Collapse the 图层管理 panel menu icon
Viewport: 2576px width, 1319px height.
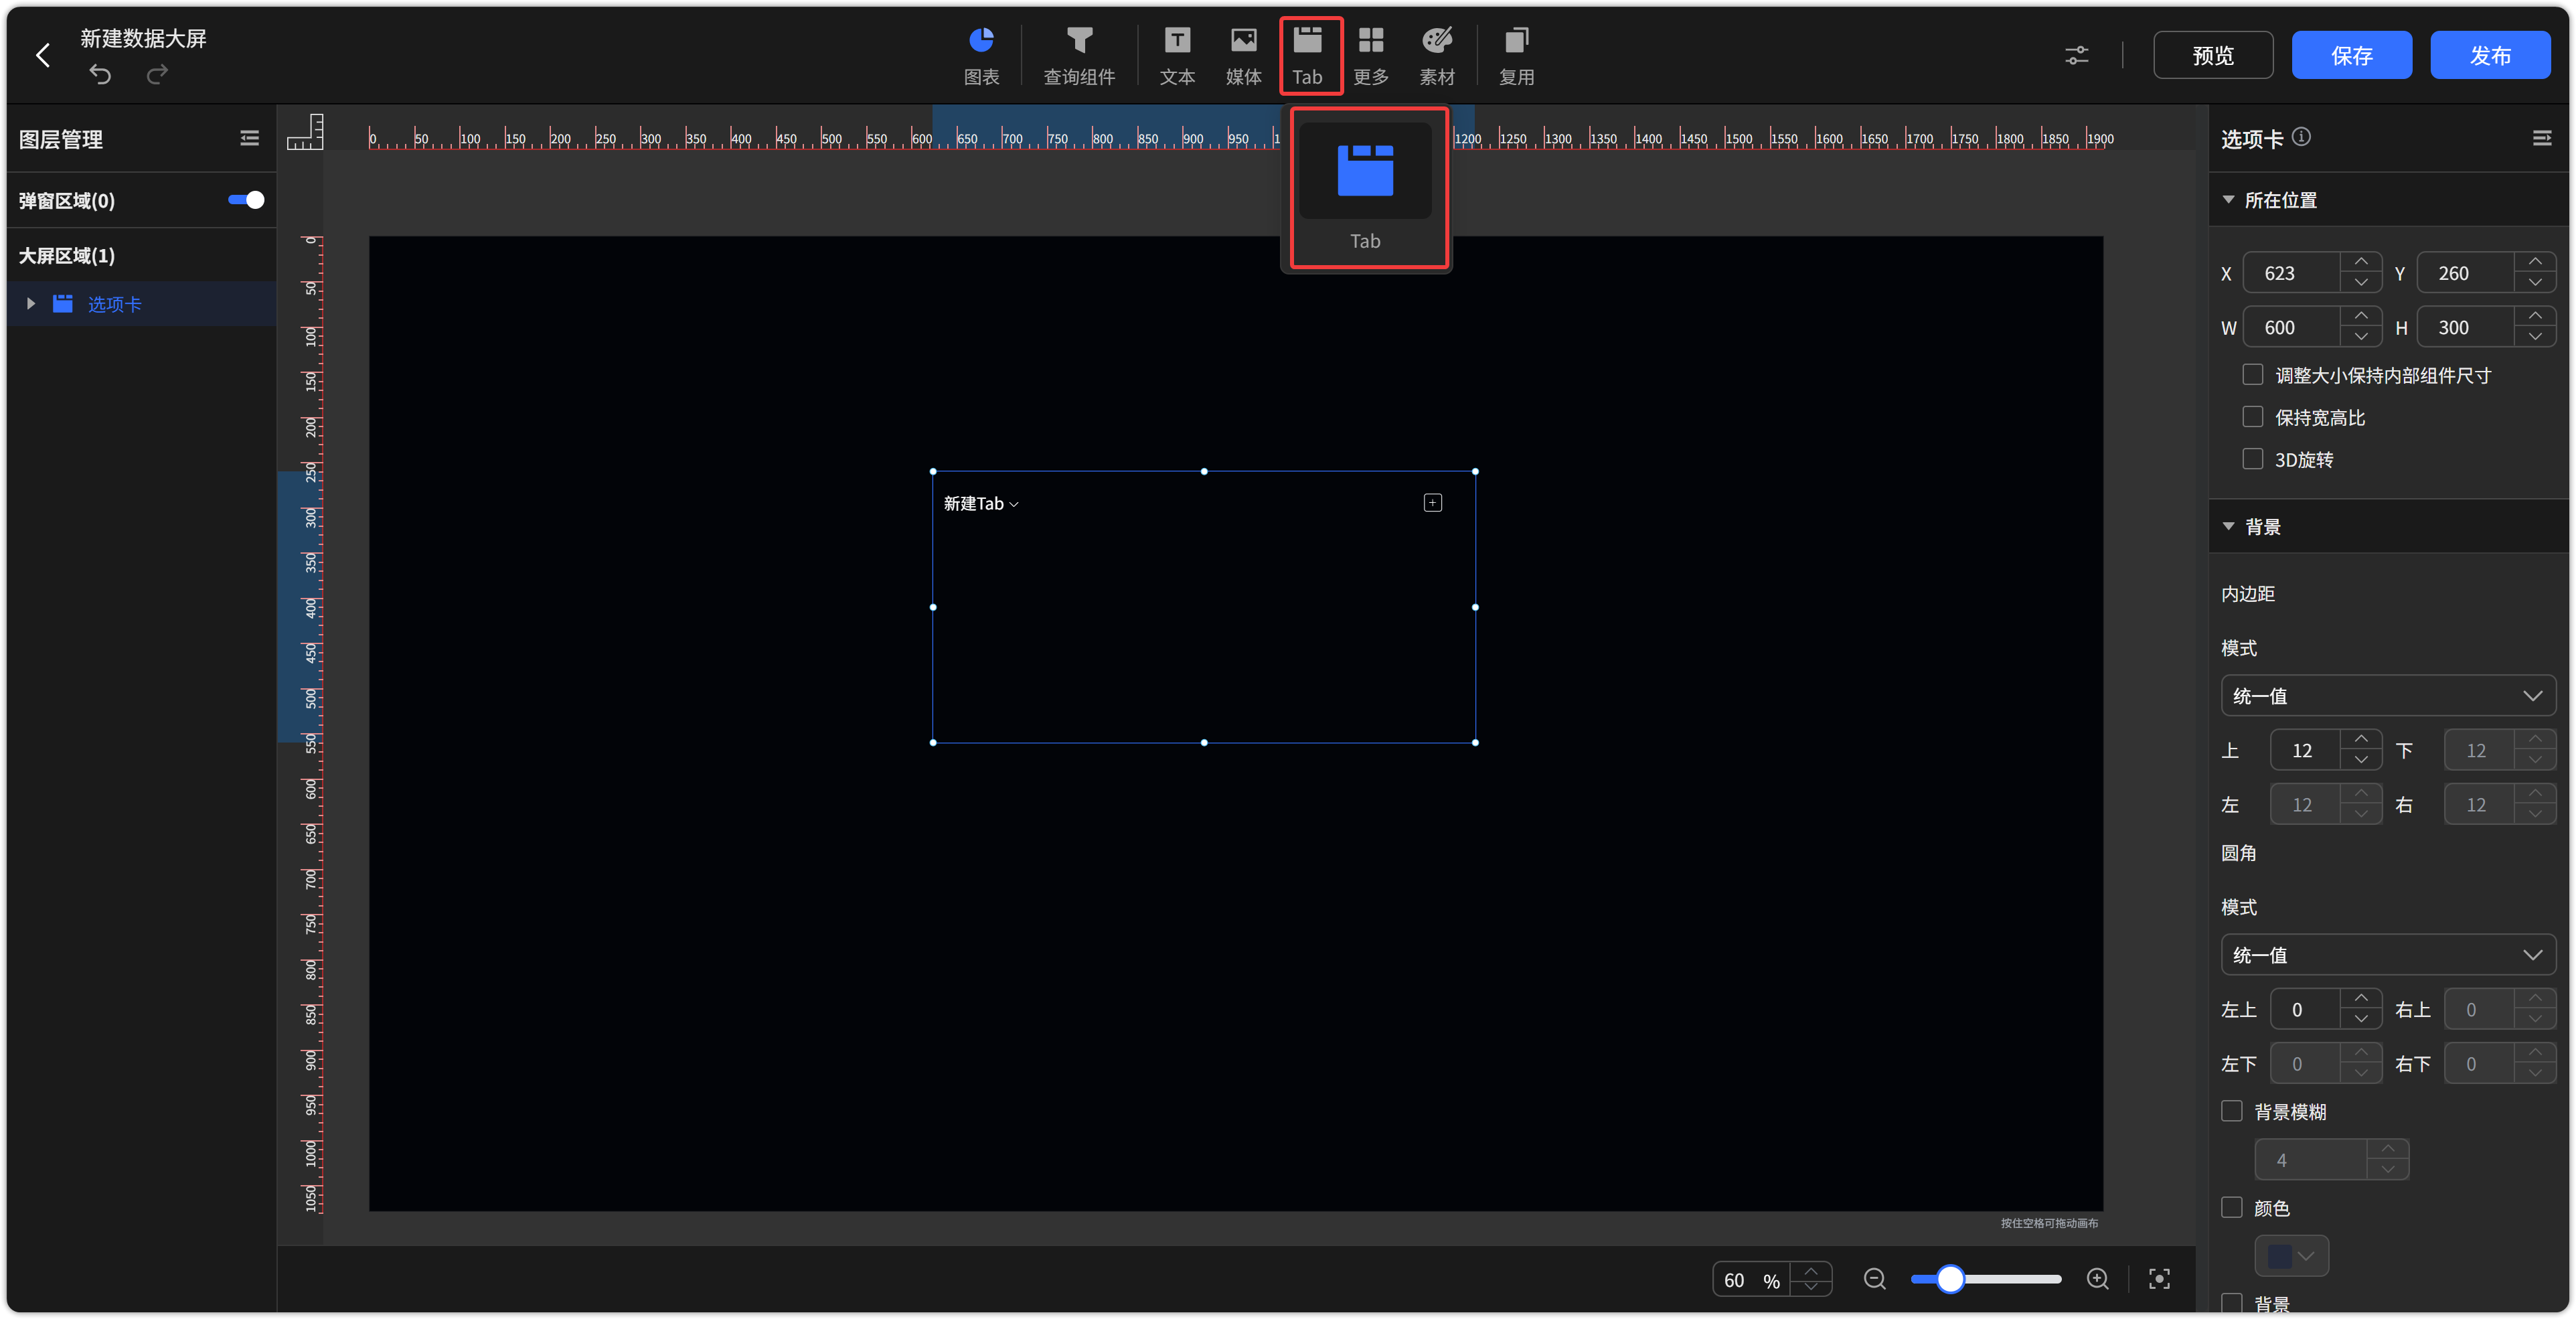coord(249,138)
